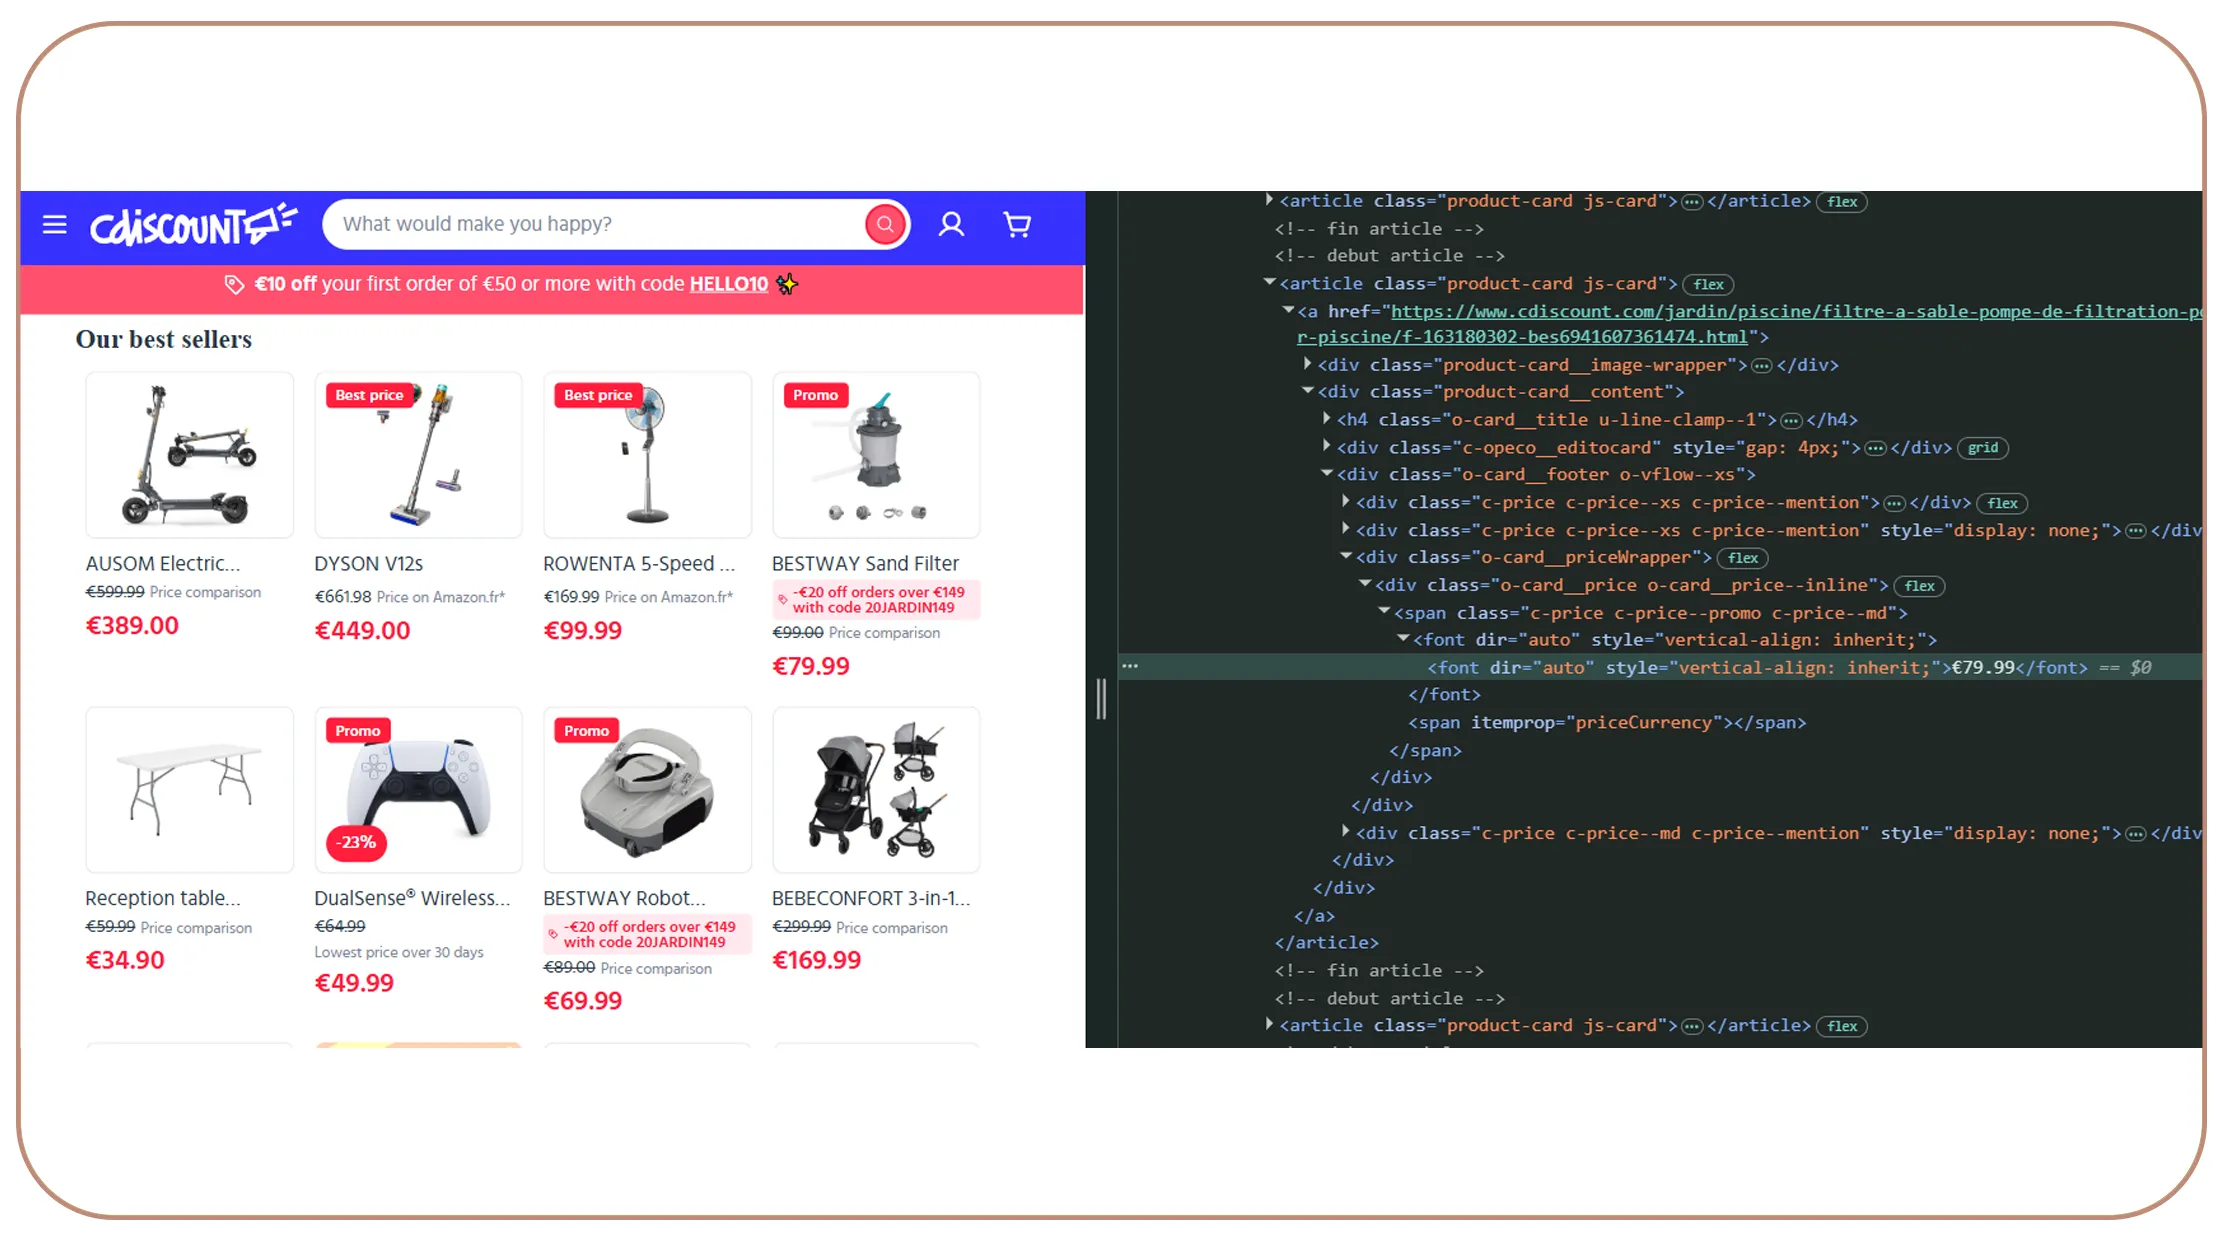Open the BESTWAY Robot product image

[x=647, y=790]
